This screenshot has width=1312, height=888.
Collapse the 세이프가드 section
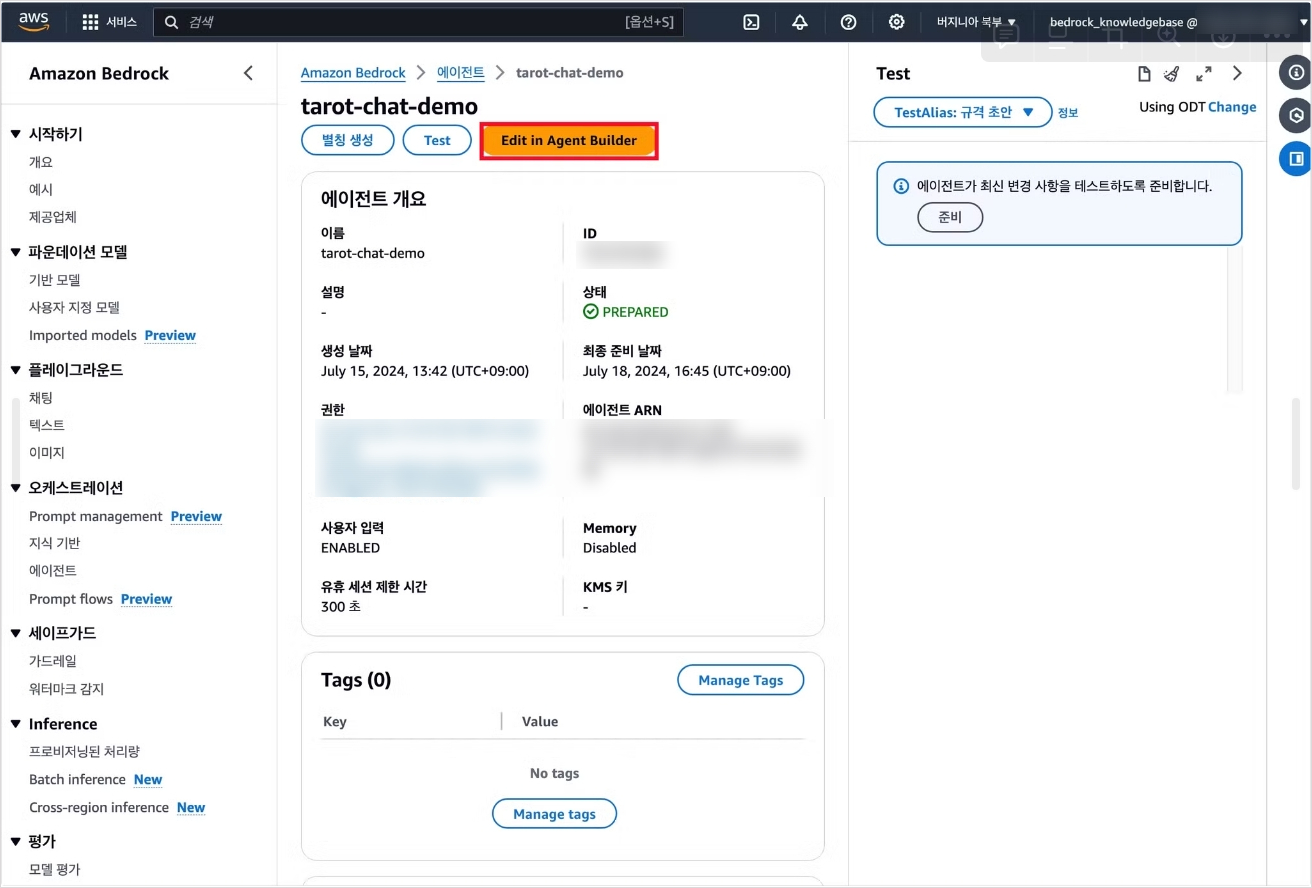(15, 633)
